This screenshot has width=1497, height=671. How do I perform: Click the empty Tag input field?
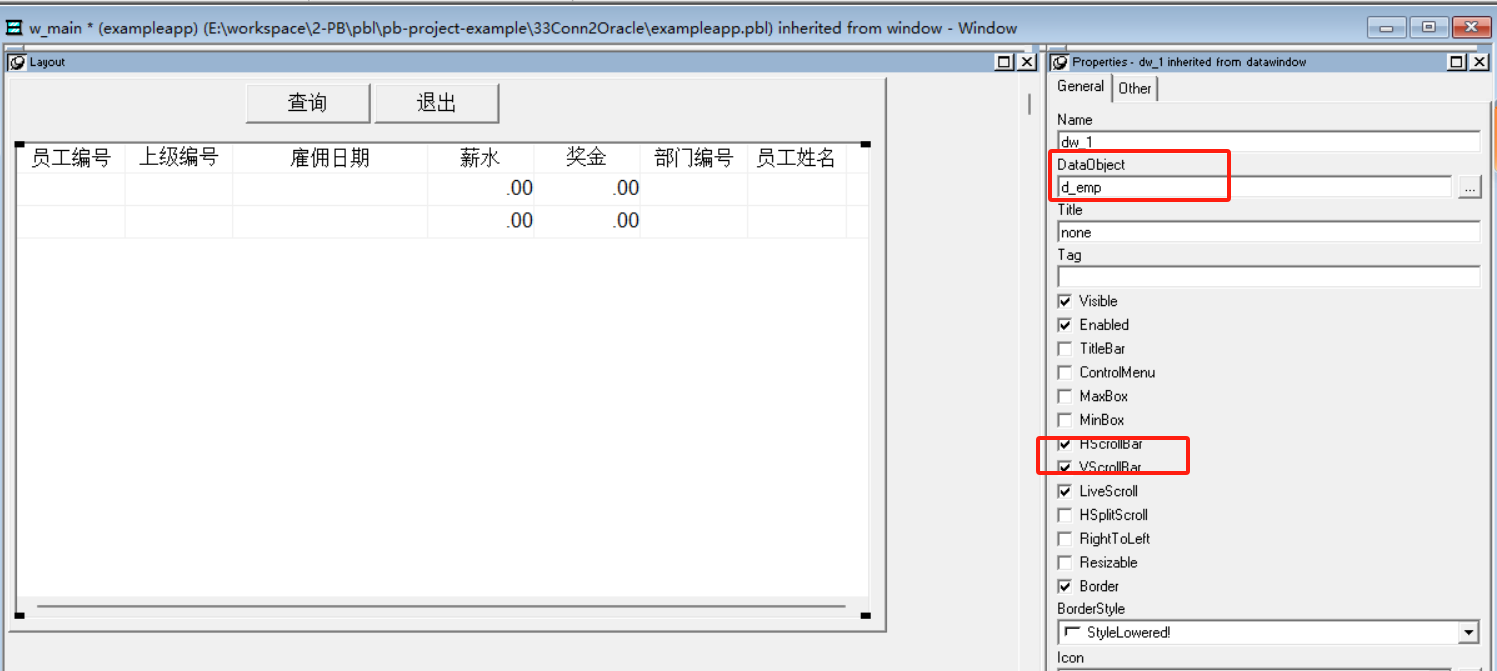pyautogui.click(x=1268, y=277)
